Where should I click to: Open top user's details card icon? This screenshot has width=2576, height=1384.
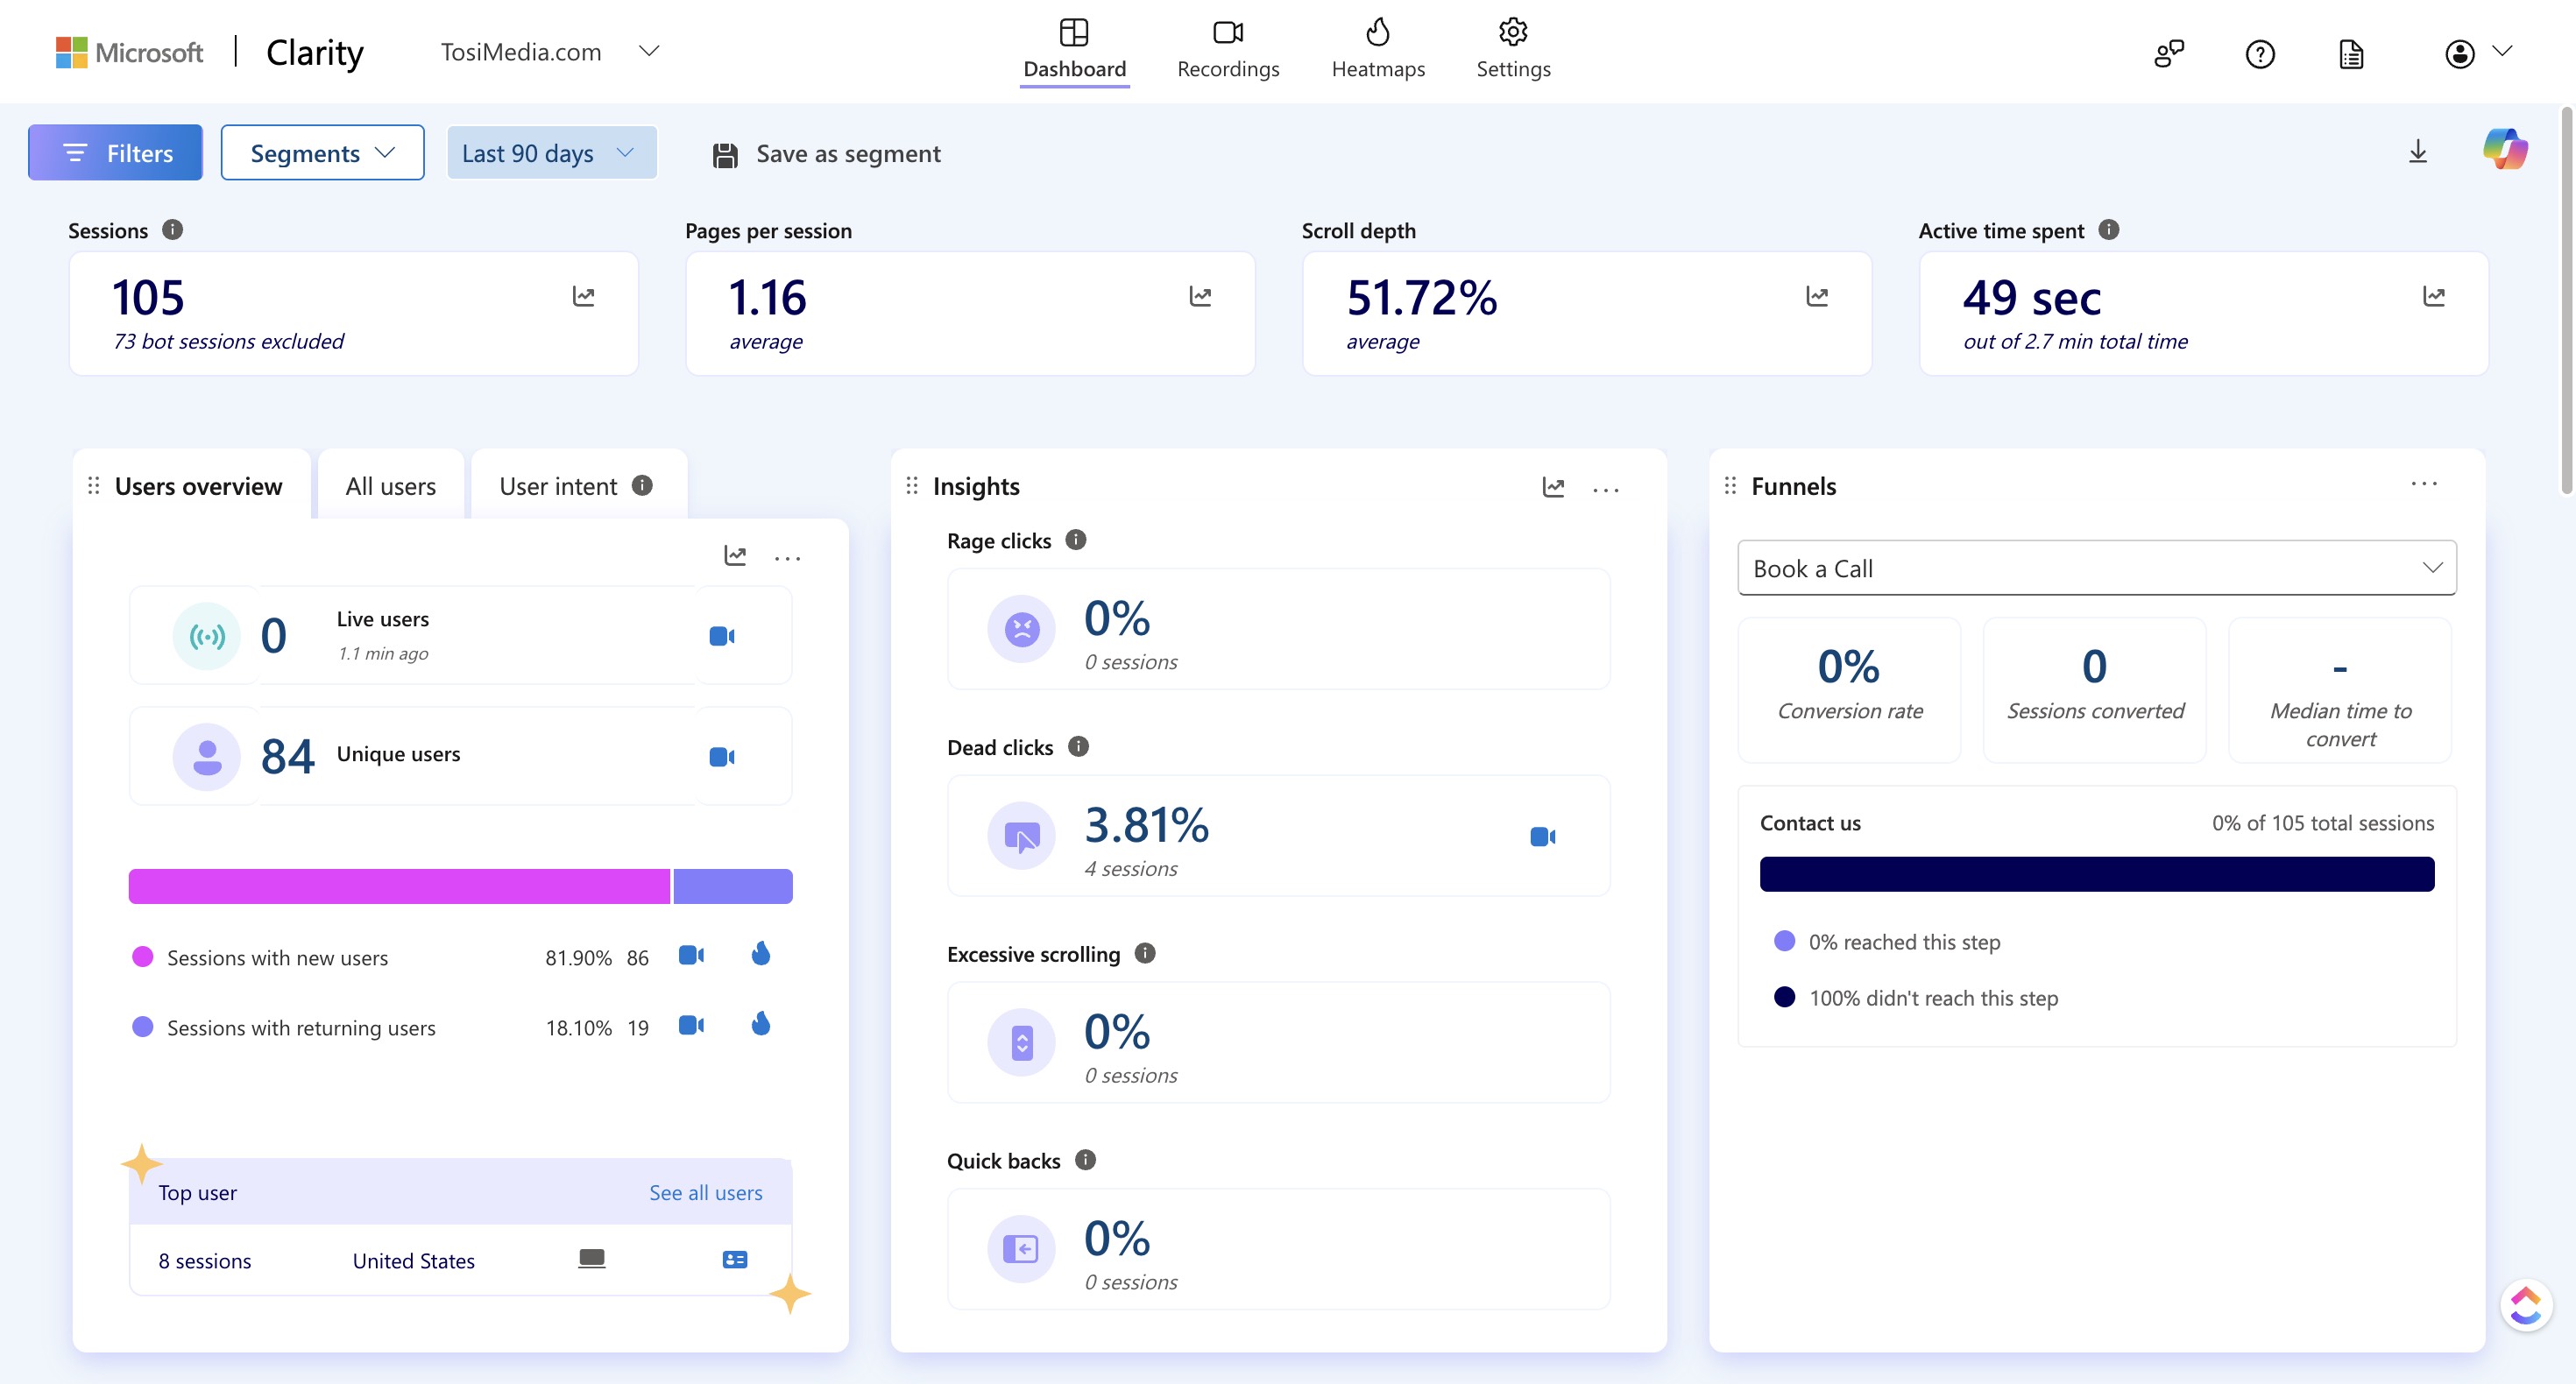coord(735,1260)
